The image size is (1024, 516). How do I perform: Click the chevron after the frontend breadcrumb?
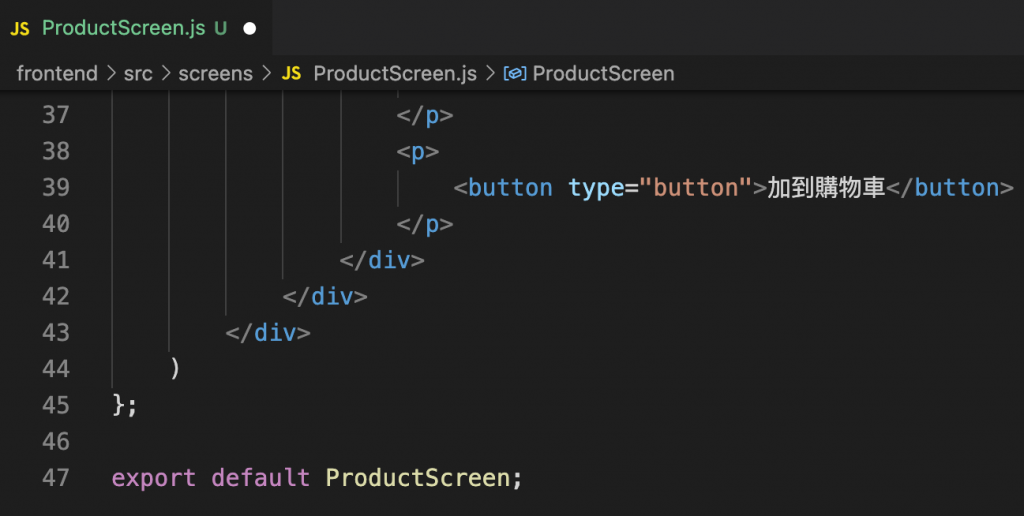111,74
